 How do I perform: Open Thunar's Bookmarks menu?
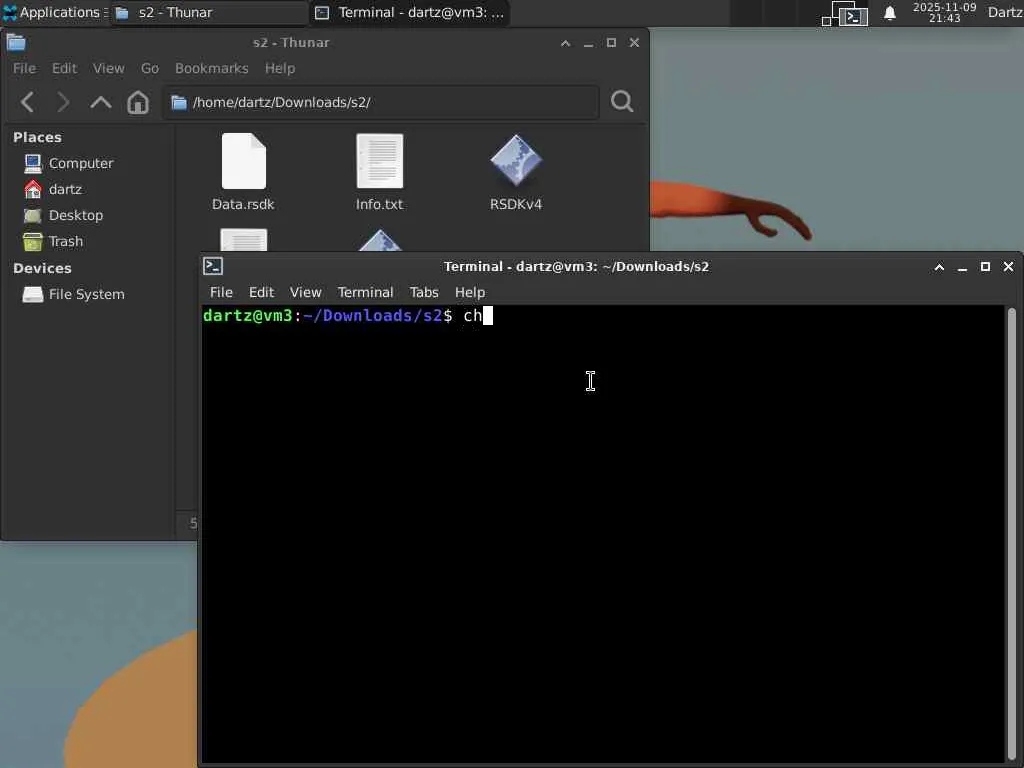212,69
